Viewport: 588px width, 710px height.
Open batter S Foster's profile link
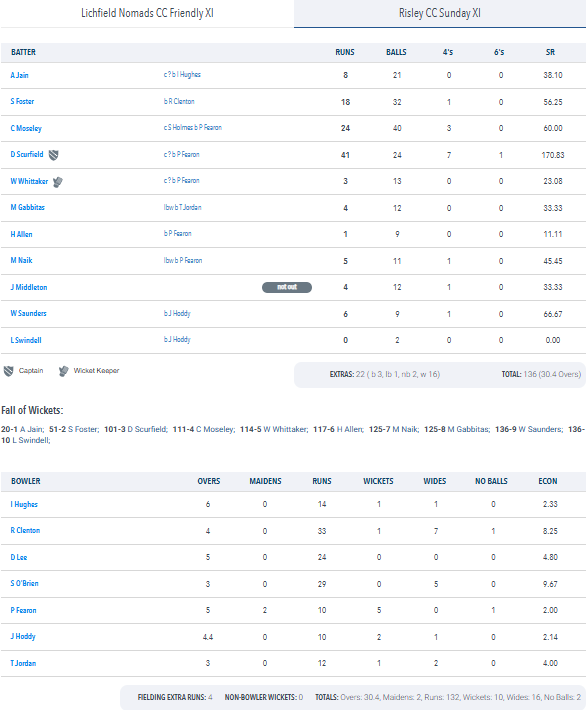coord(22,101)
